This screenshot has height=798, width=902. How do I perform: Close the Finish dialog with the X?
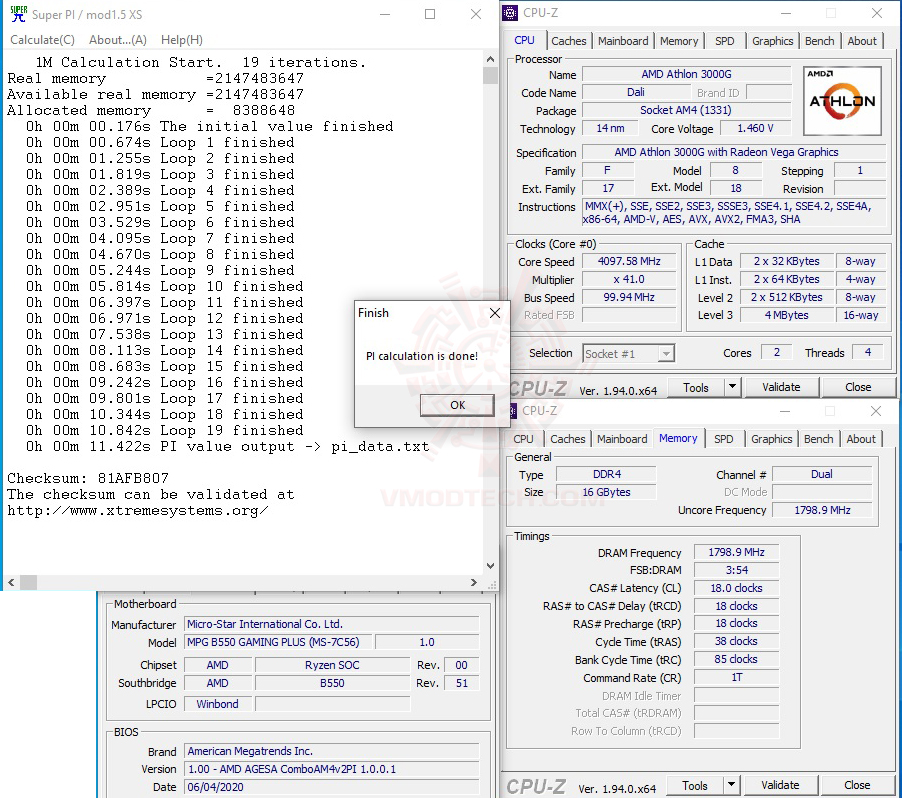495,313
